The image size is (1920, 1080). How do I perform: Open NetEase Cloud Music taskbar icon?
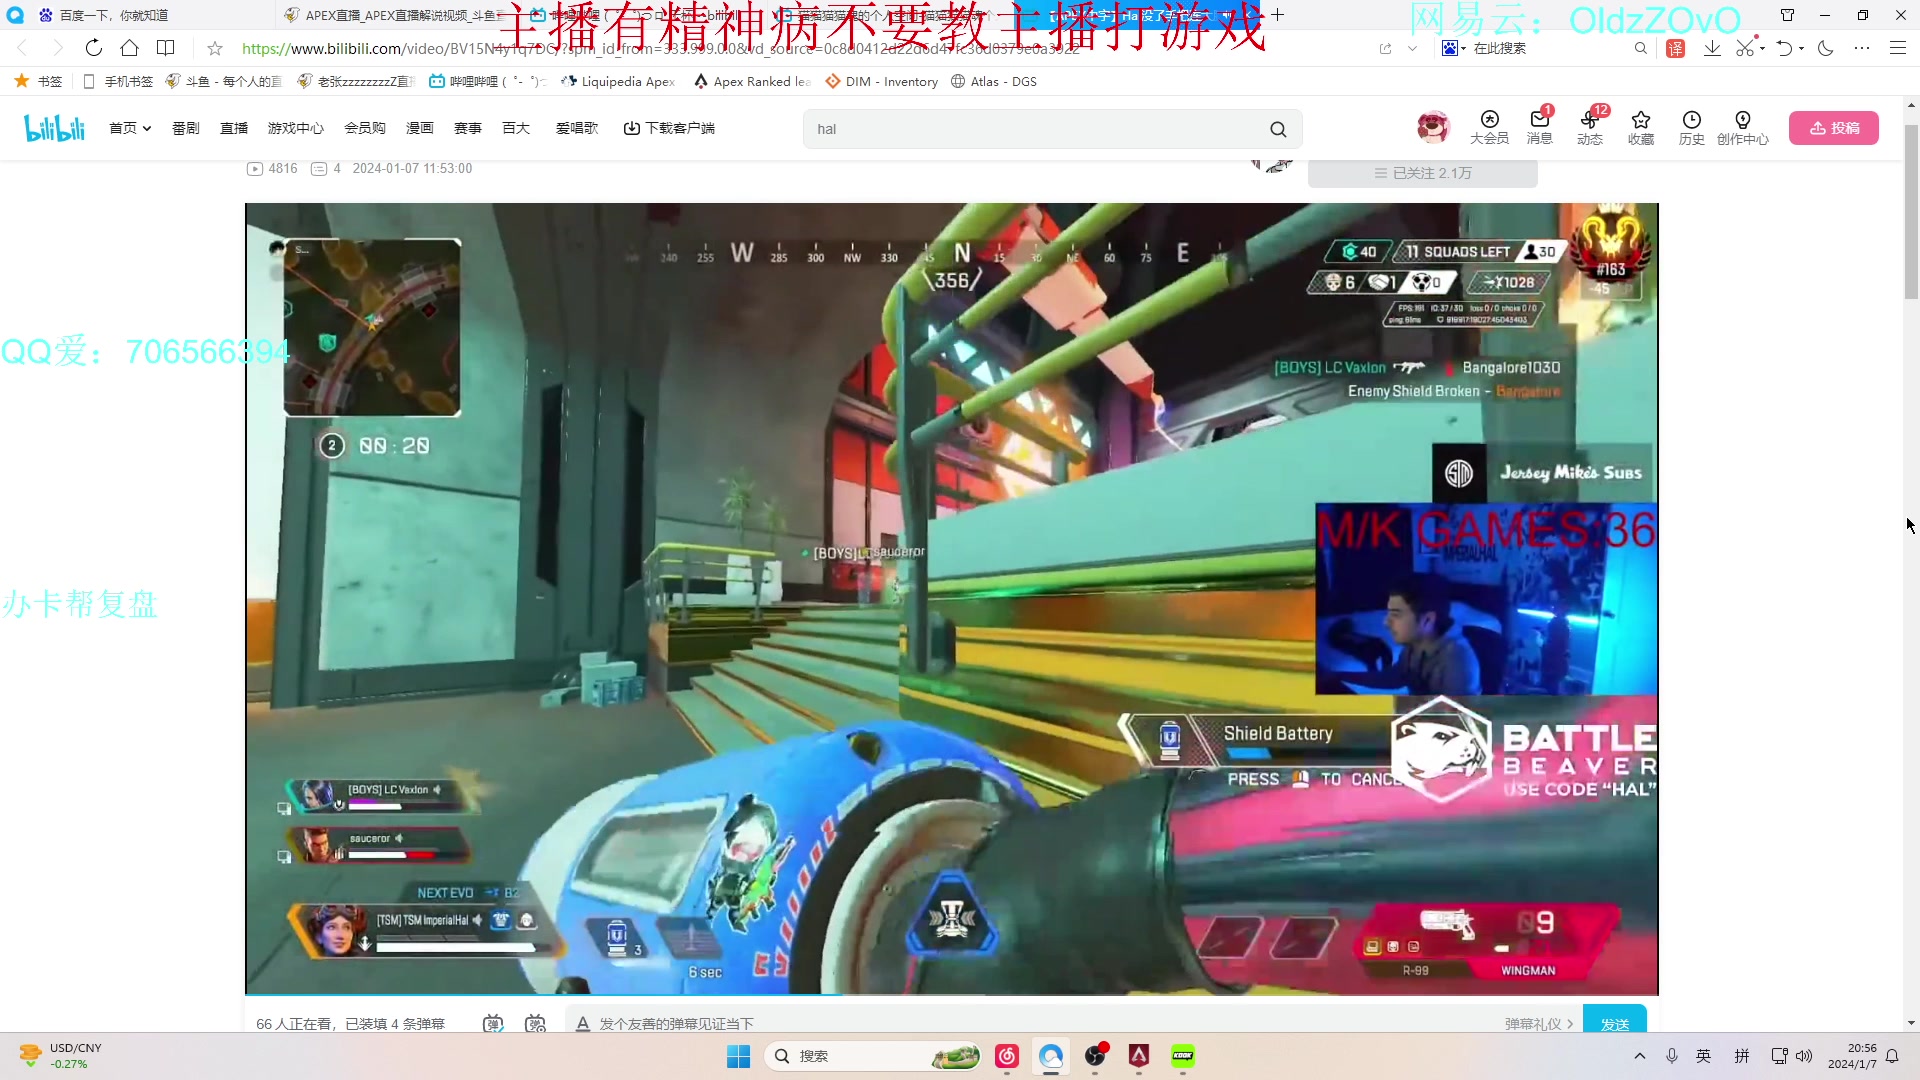pyautogui.click(x=1007, y=1056)
